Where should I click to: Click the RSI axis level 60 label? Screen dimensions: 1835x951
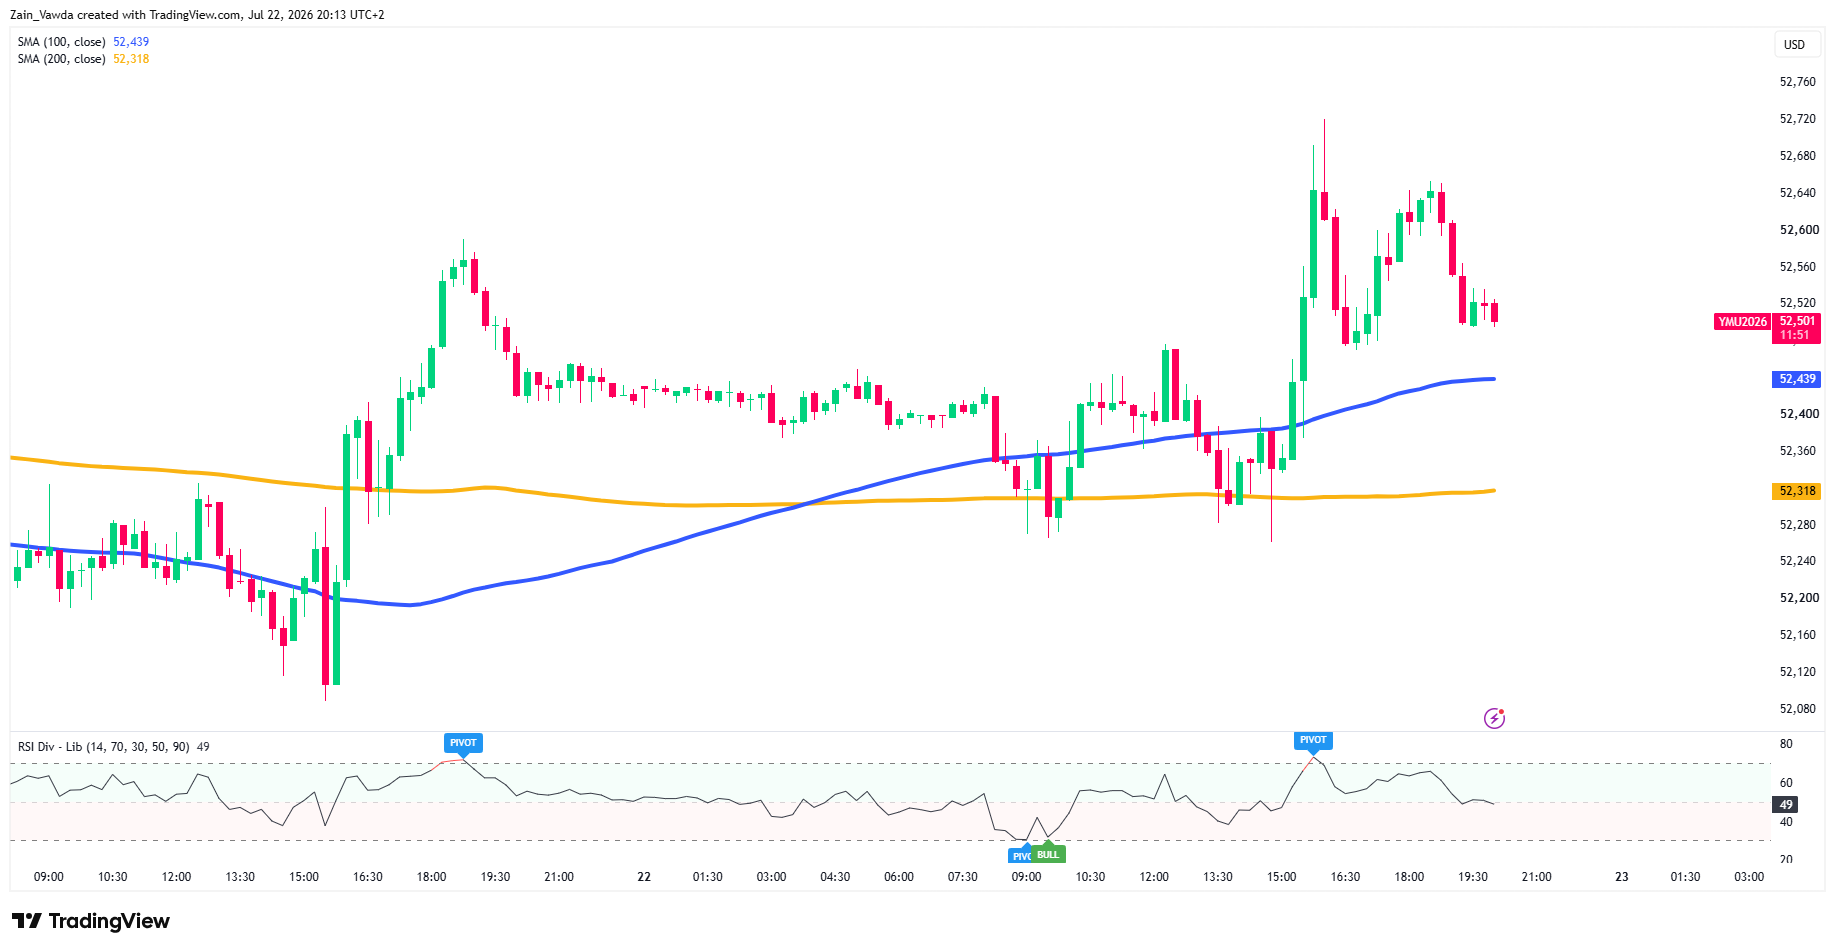click(1786, 783)
